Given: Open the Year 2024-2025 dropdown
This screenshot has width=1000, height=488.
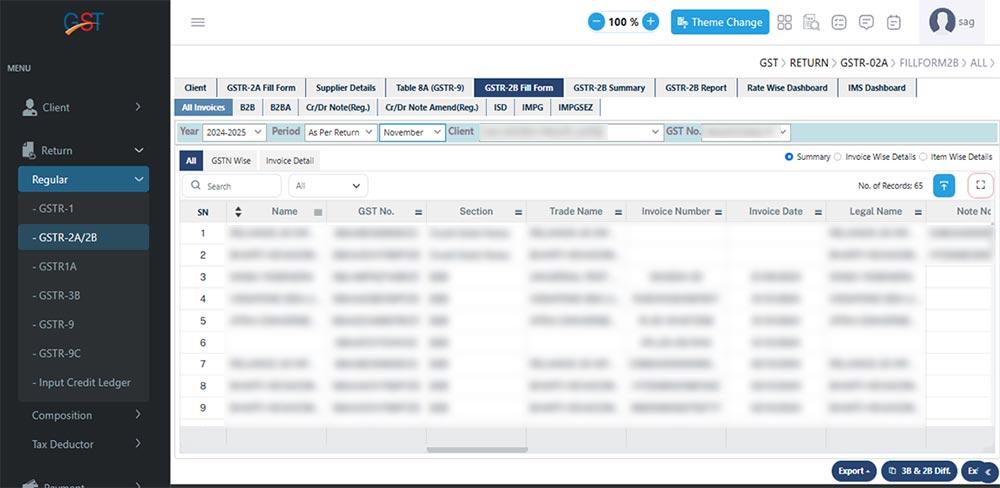Looking at the screenshot, I should click(234, 132).
